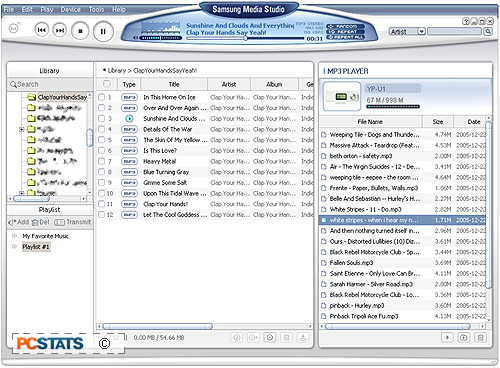The width and height of the screenshot is (500, 368).
Task: Select the ClapYourHandsSay folder in Library
Action: click(62, 97)
